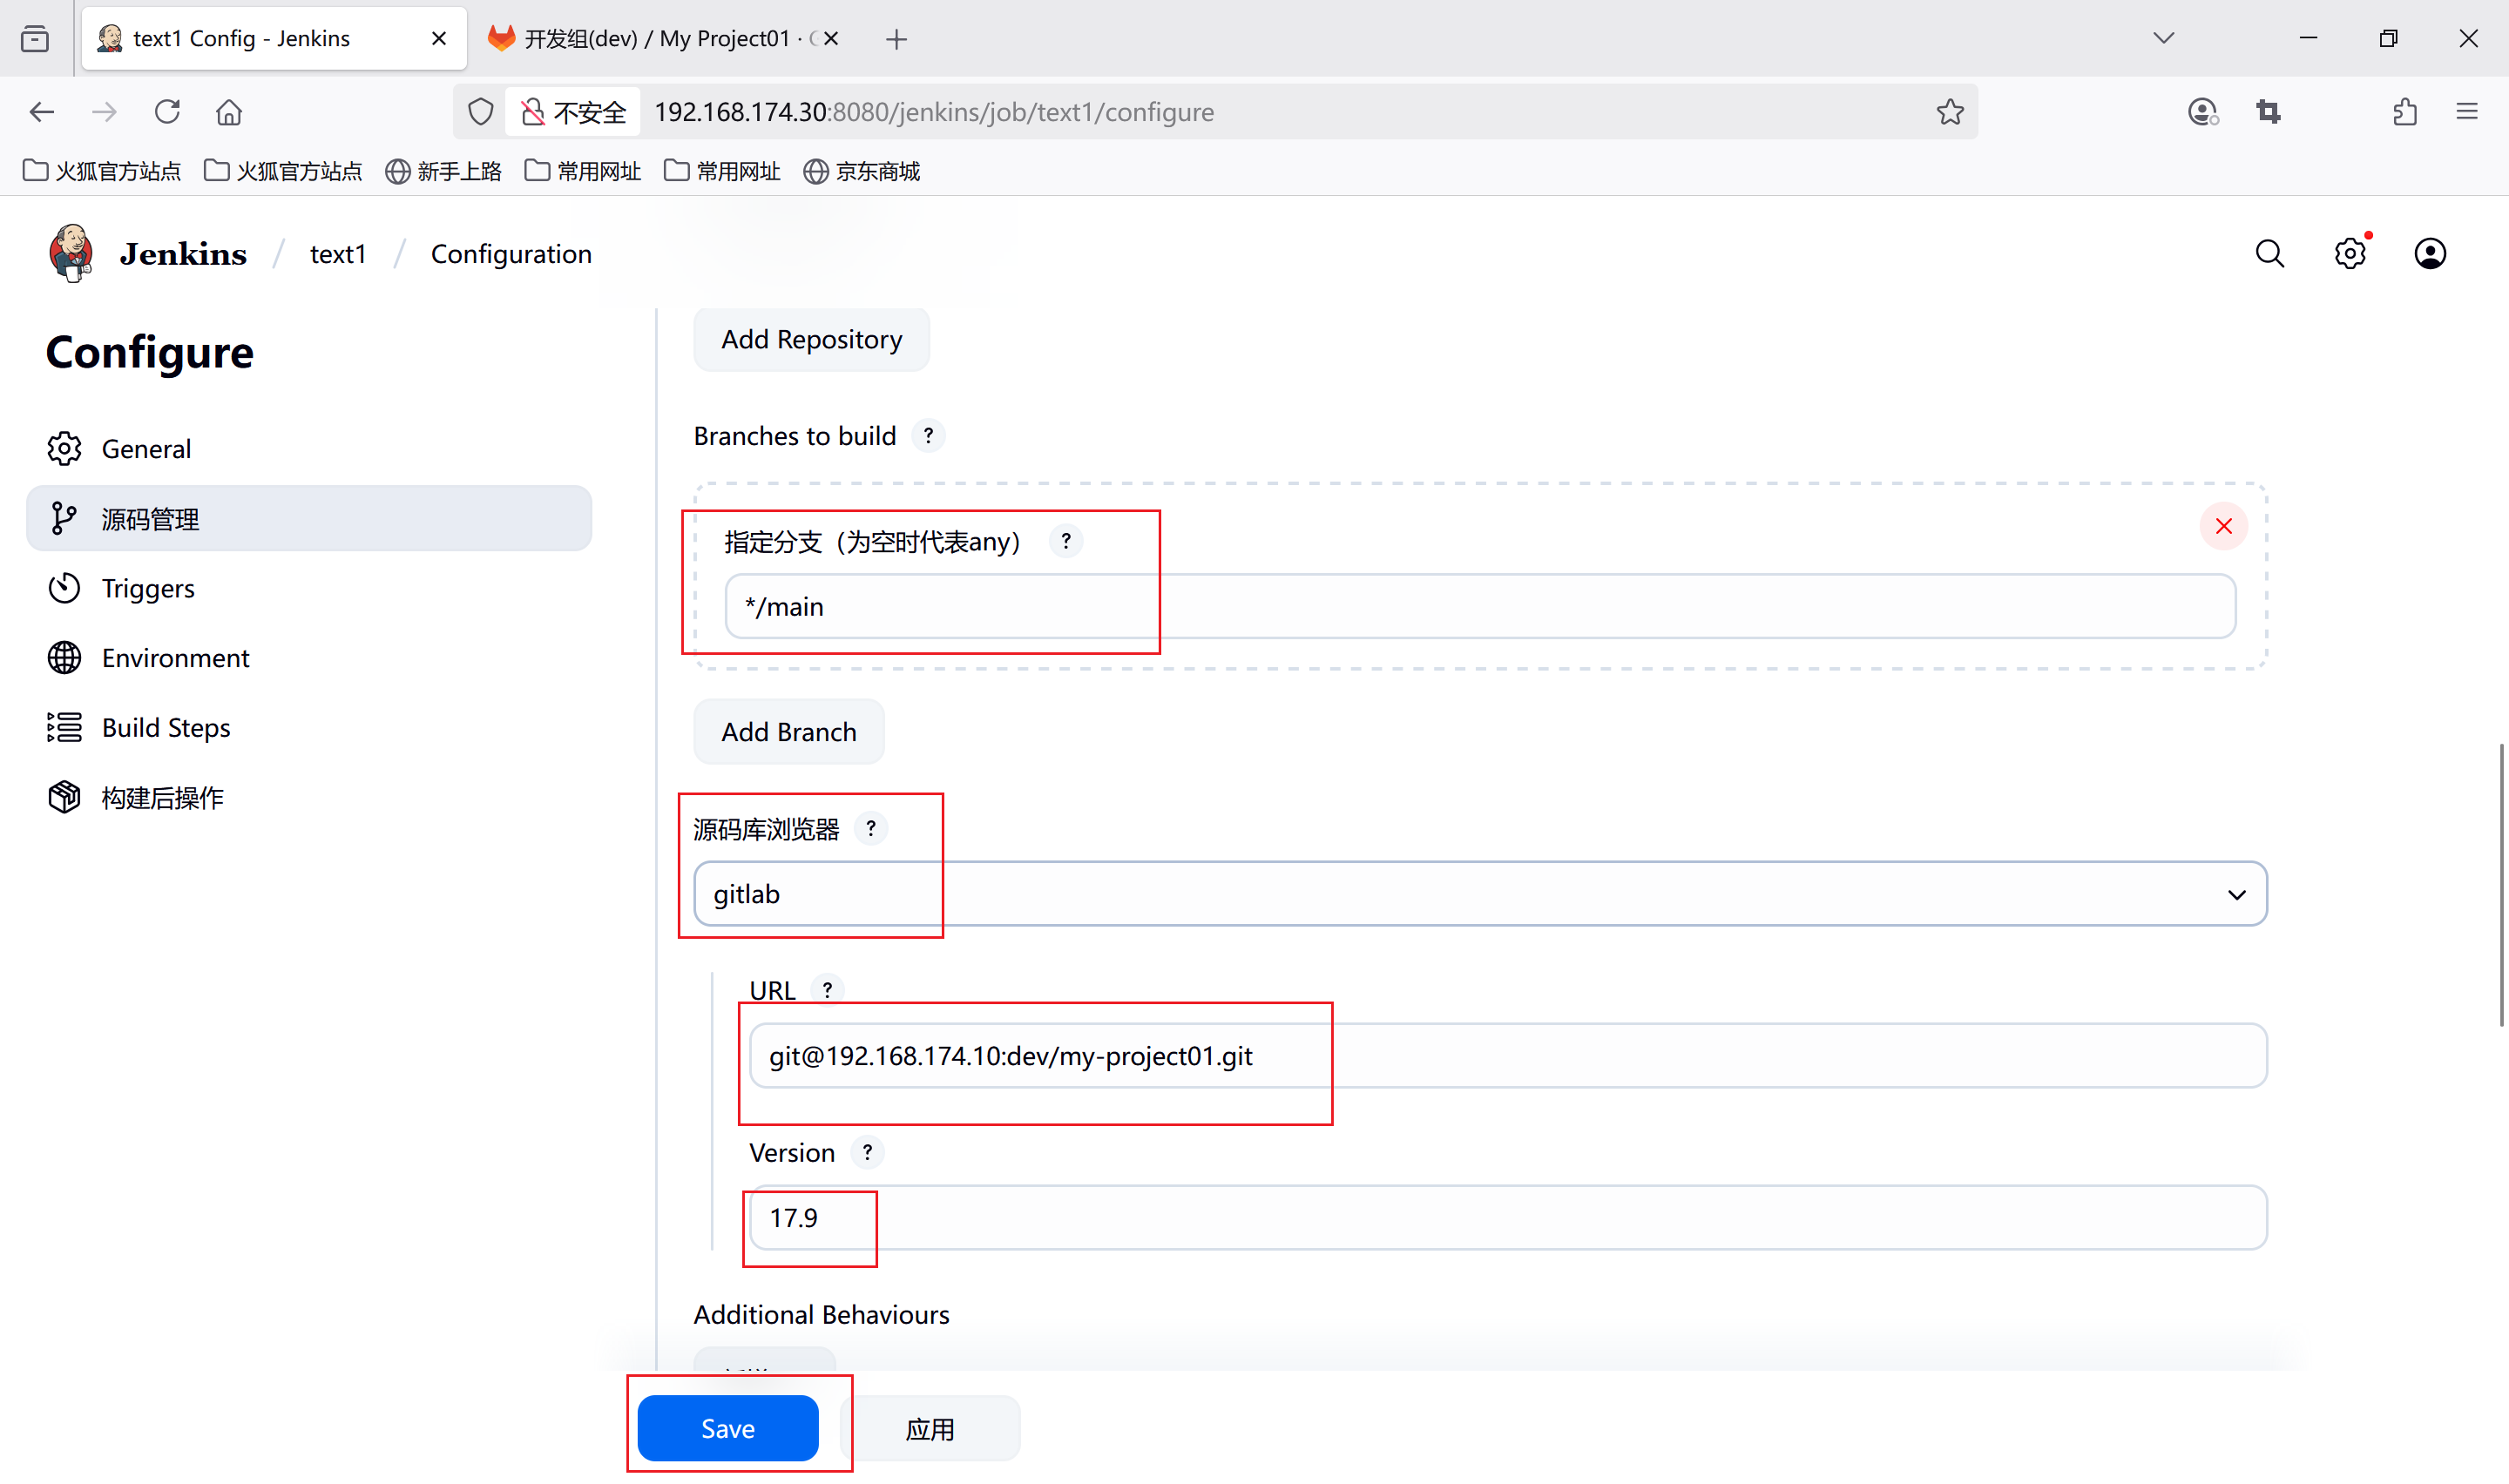Click the Jenkins search magnifier icon
Viewport: 2509px width, 1484px height.
(2269, 254)
